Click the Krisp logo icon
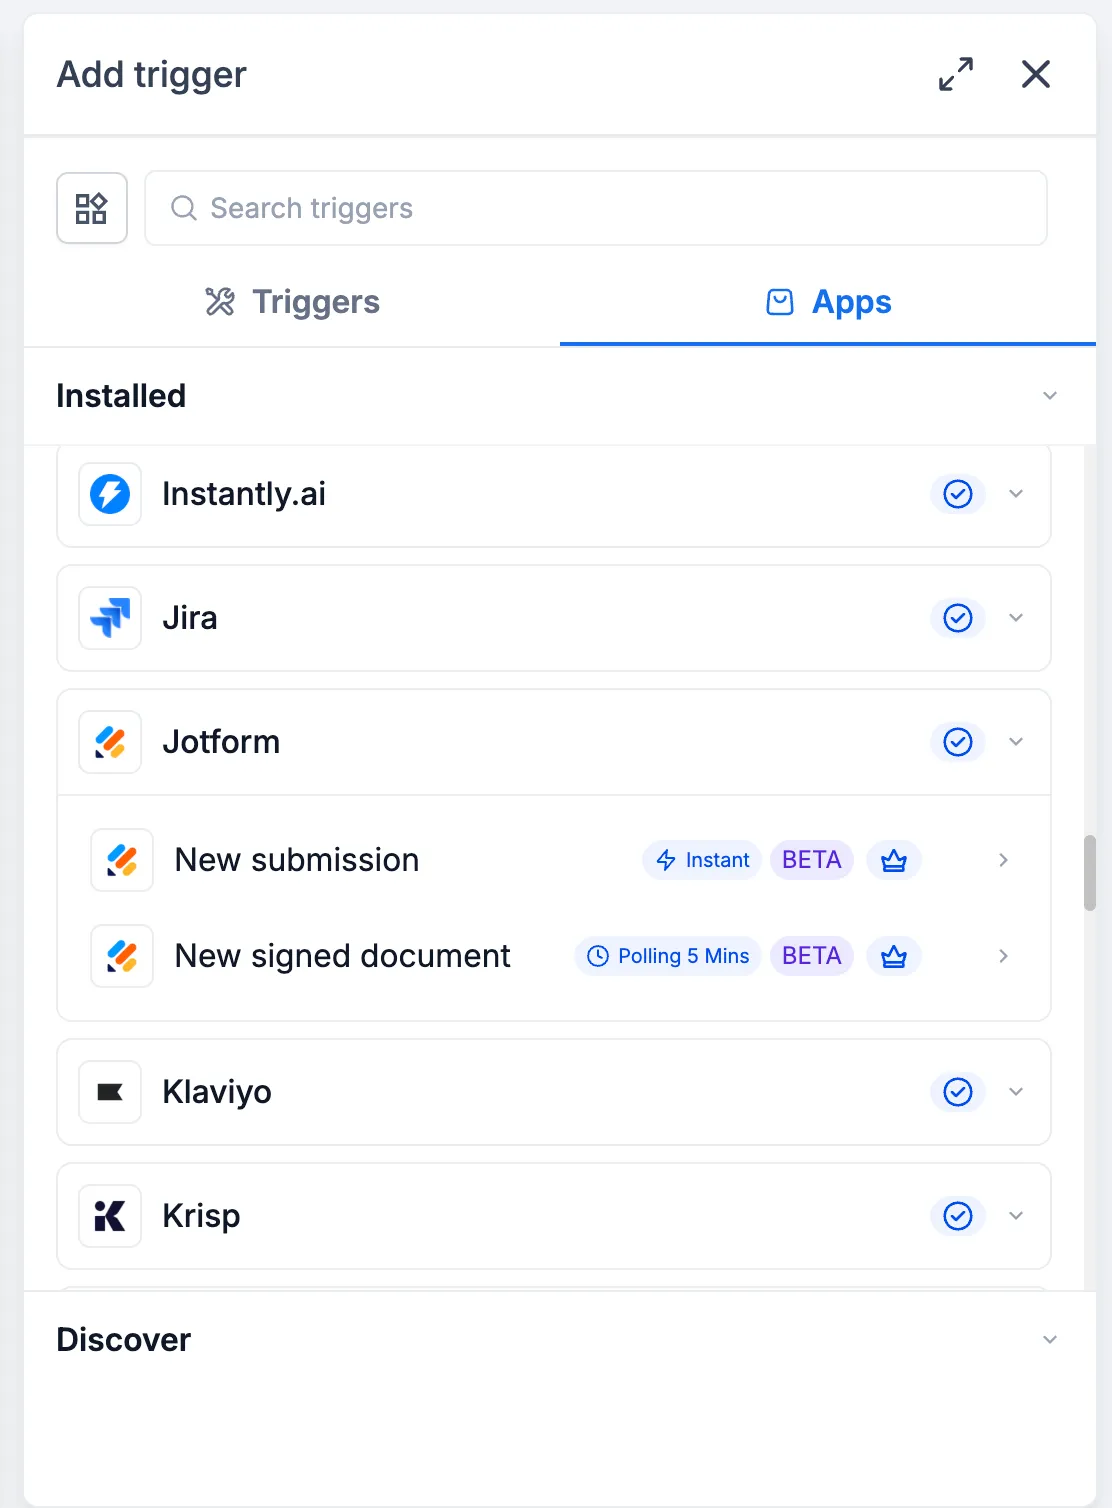1112x1508 pixels. [110, 1216]
